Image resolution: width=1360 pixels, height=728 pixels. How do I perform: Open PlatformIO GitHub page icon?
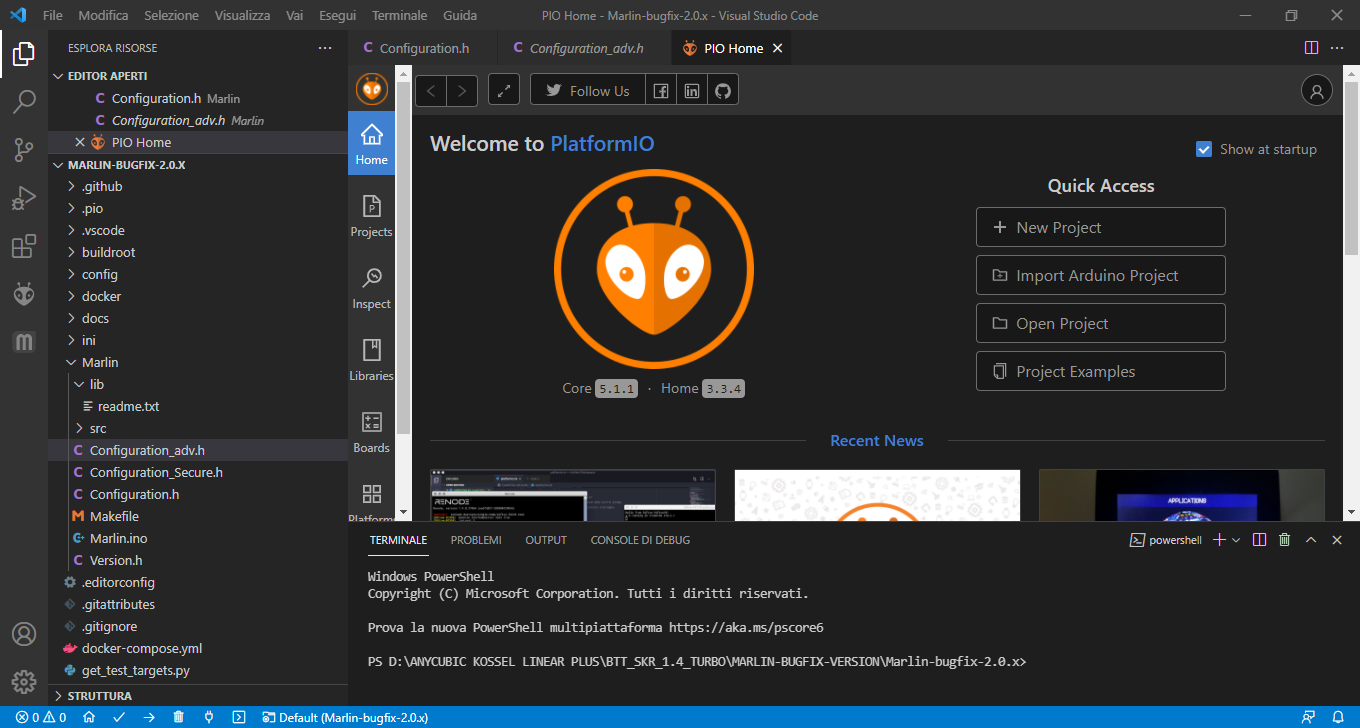pos(723,90)
